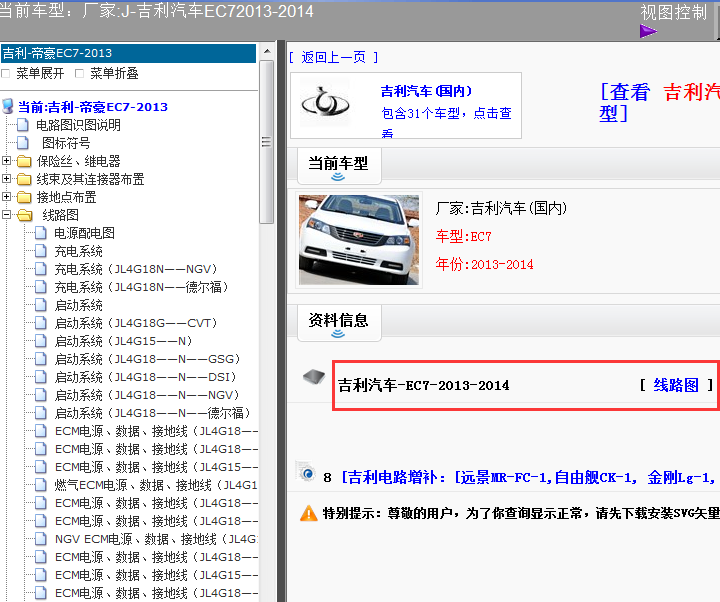Click the folder icon for 保险丝、继电器
The height and width of the screenshot is (602, 720).
pyautogui.click(x=24, y=161)
